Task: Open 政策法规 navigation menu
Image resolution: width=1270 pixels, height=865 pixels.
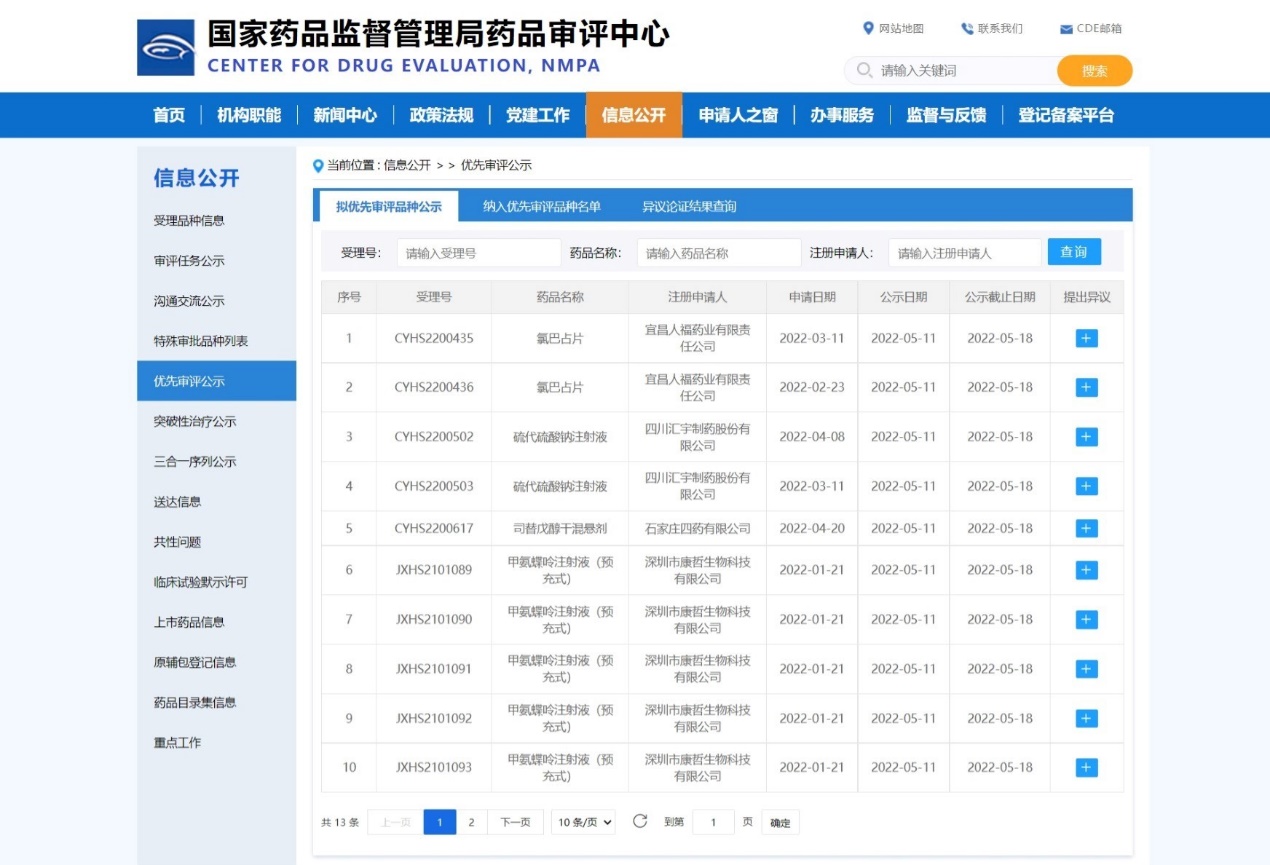Action: click(441, 115)
